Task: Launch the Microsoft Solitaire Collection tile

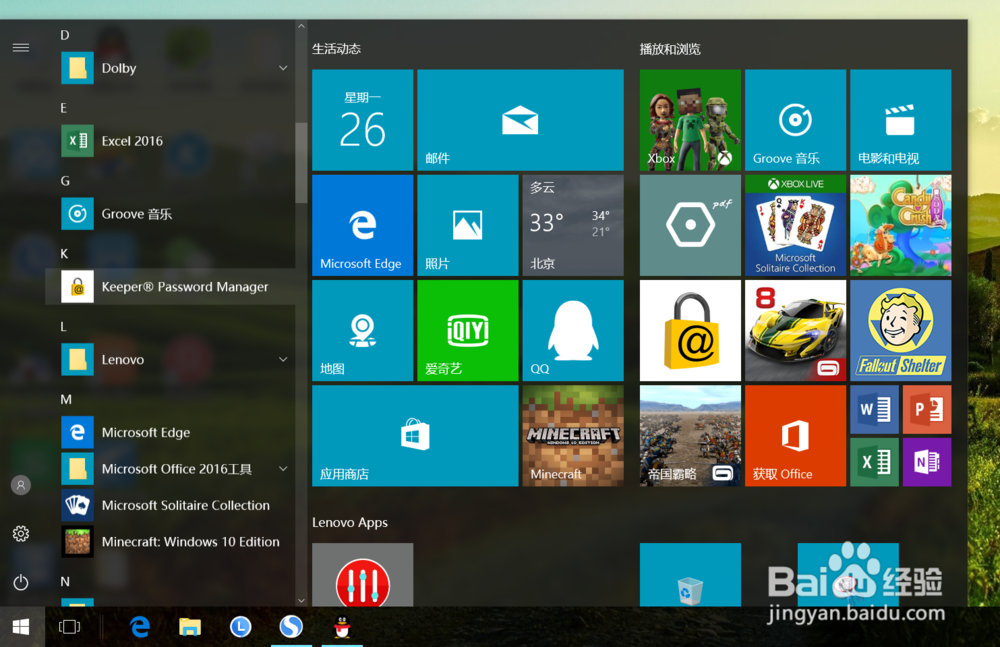Action: click(x=795, y=225)
